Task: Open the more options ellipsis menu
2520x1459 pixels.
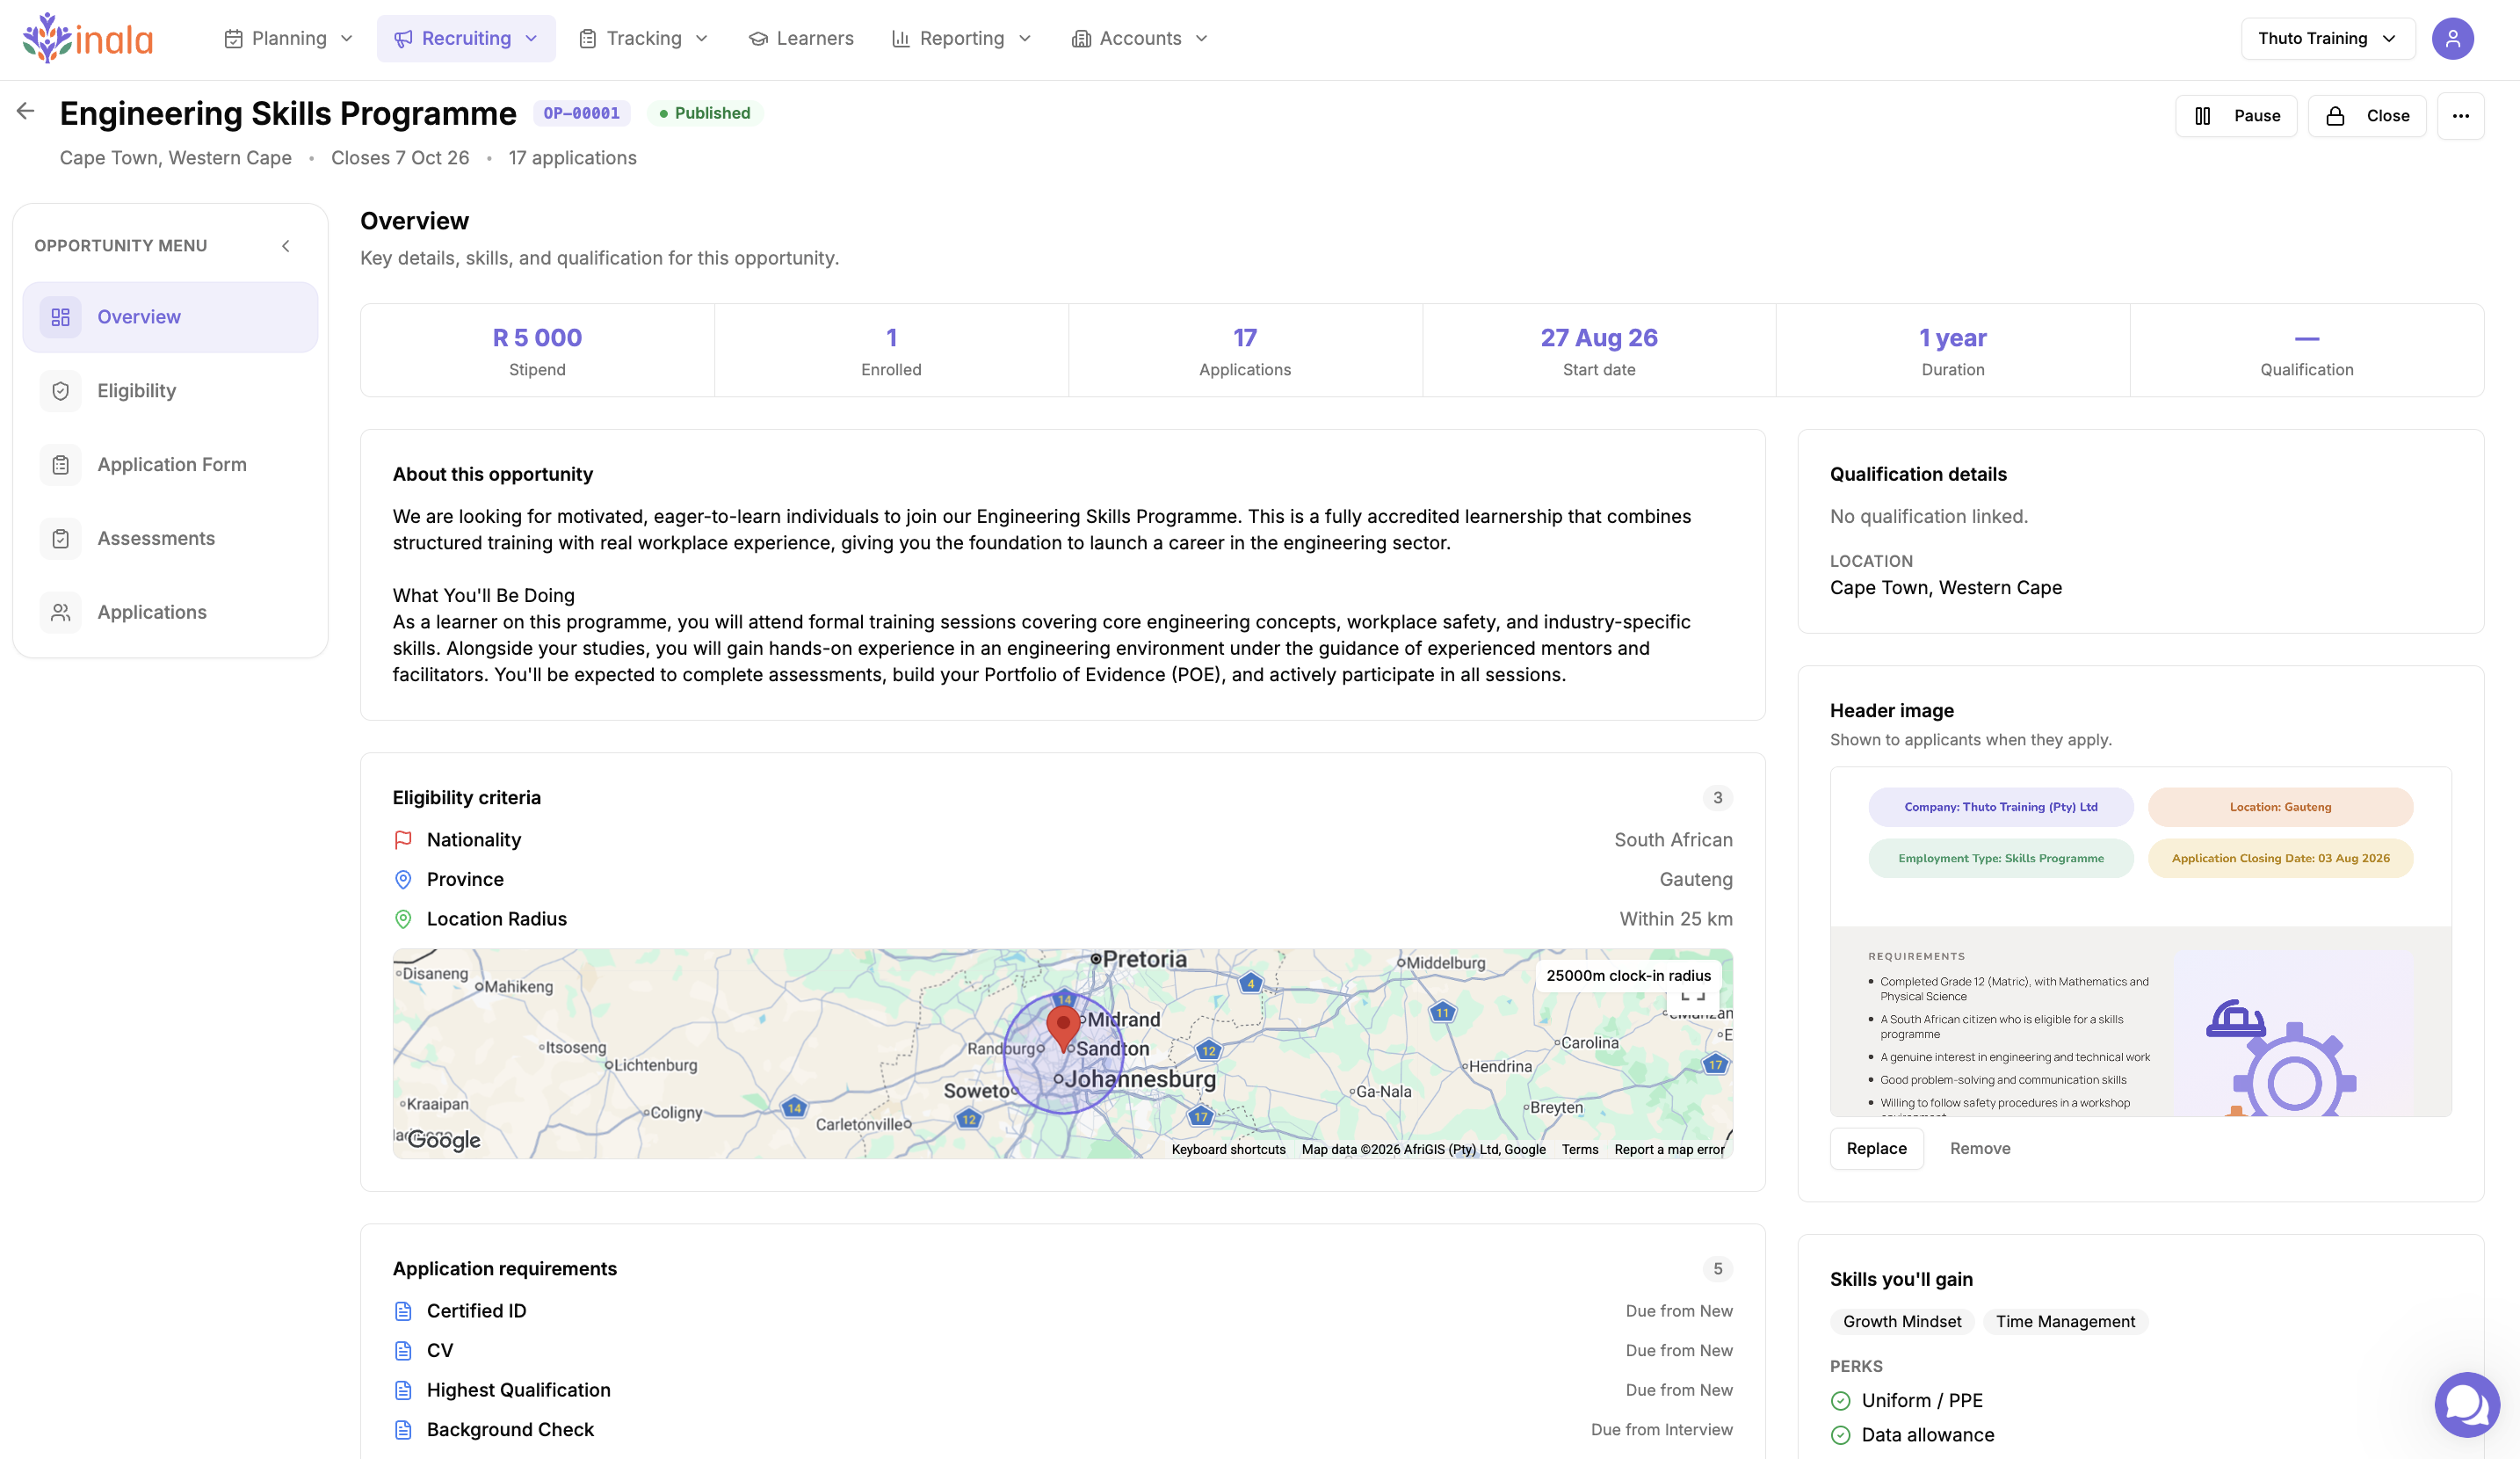Action: (2460, 116)
